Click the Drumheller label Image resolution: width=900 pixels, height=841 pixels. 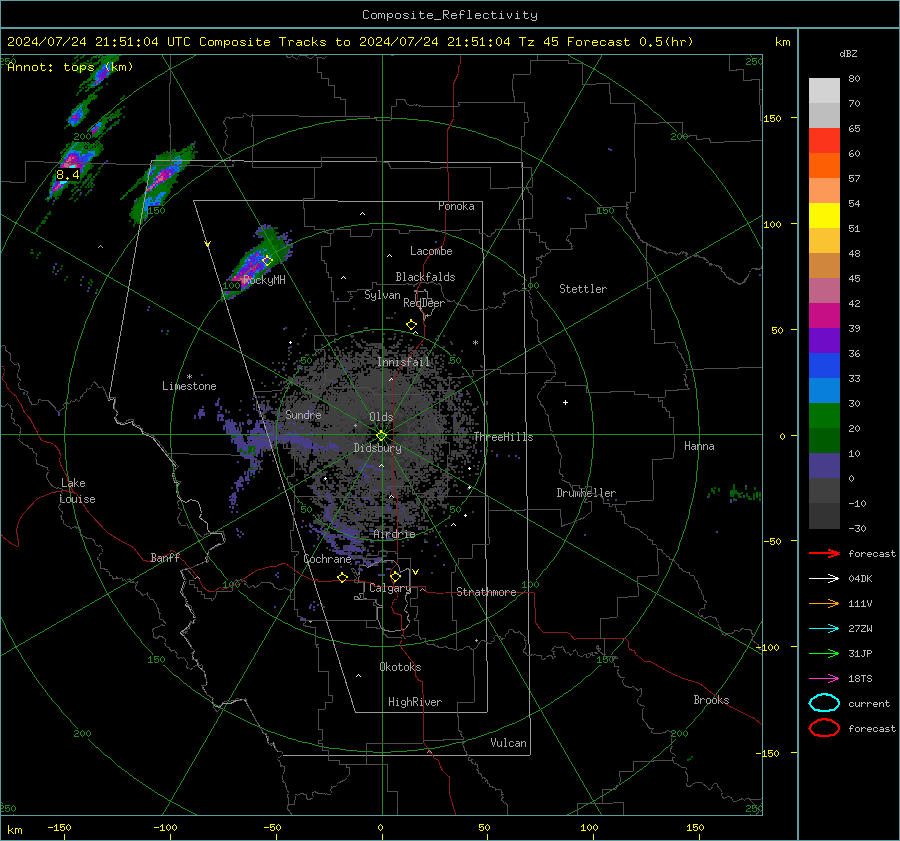586,493
